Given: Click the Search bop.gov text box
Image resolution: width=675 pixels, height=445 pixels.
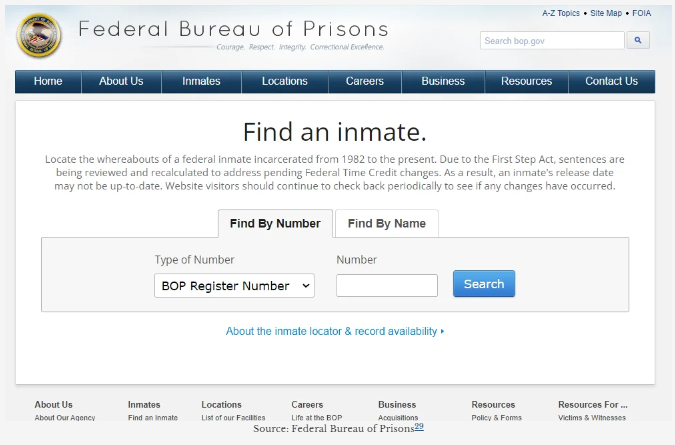Looking at the screenshot, I should (x=552, y=41).
